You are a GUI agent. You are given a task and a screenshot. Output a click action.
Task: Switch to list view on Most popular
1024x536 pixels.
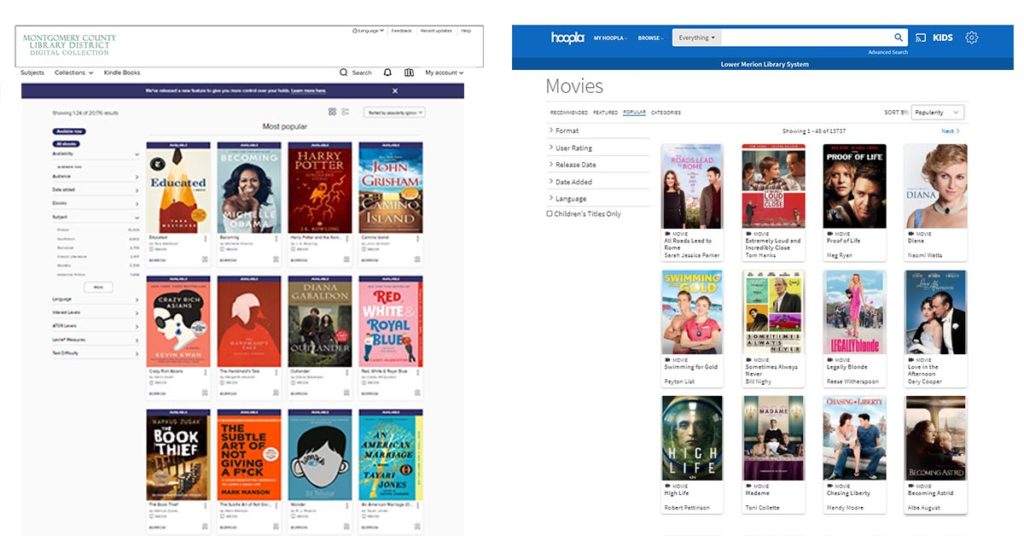(x=345, y=112)
